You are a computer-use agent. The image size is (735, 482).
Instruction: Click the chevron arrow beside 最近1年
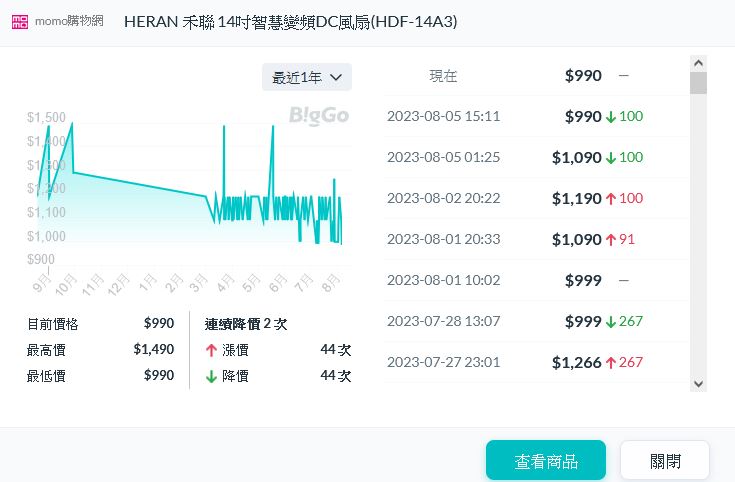click(x=336, y=77)
